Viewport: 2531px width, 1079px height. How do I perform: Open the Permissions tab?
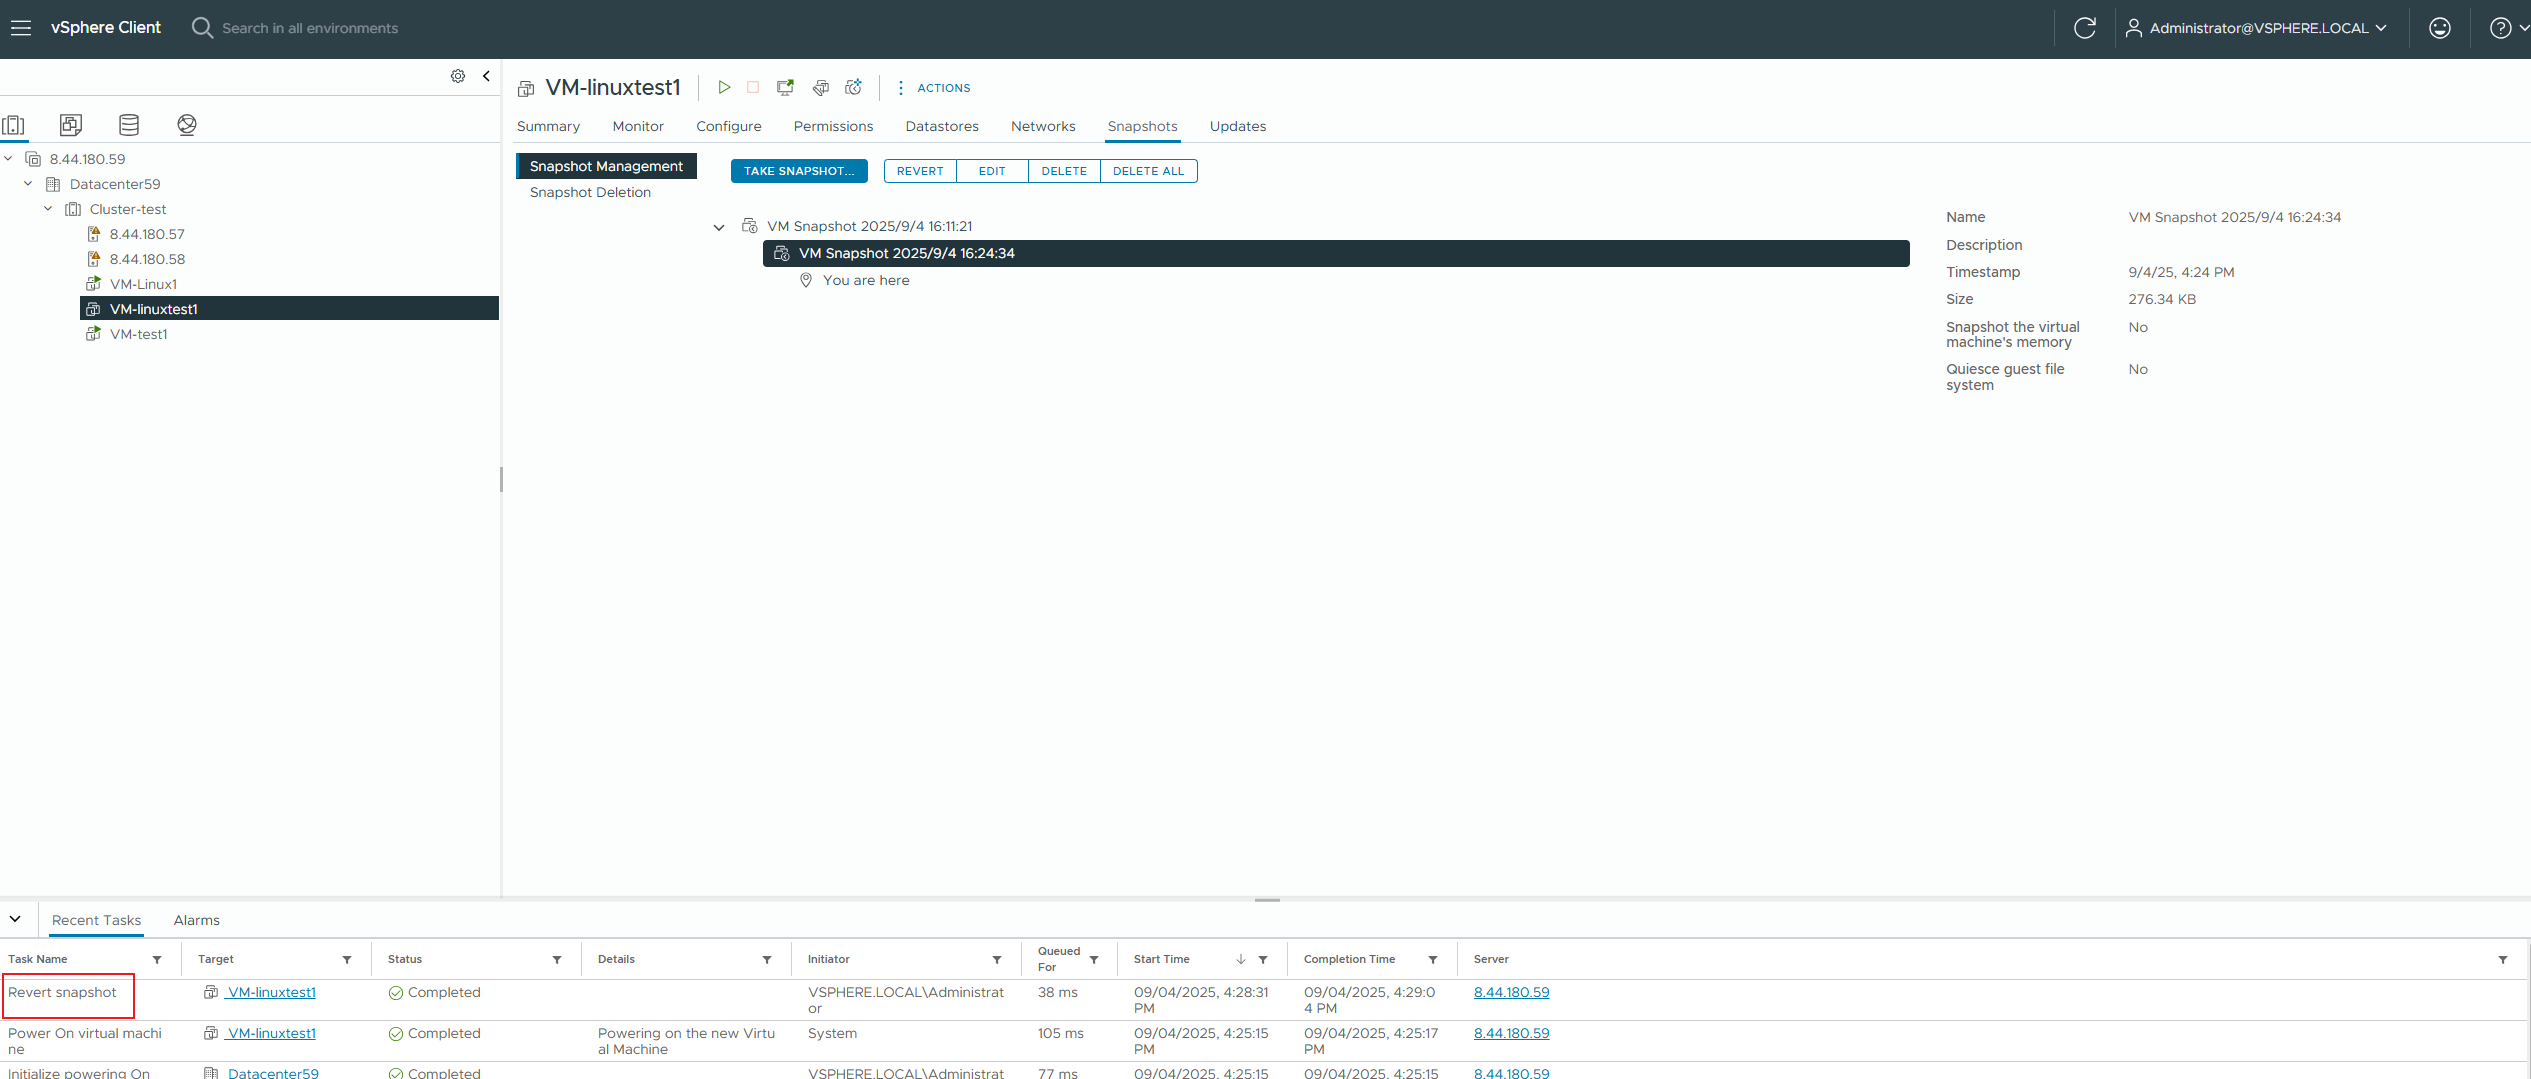pyautogui.click(x=833, y=126)
